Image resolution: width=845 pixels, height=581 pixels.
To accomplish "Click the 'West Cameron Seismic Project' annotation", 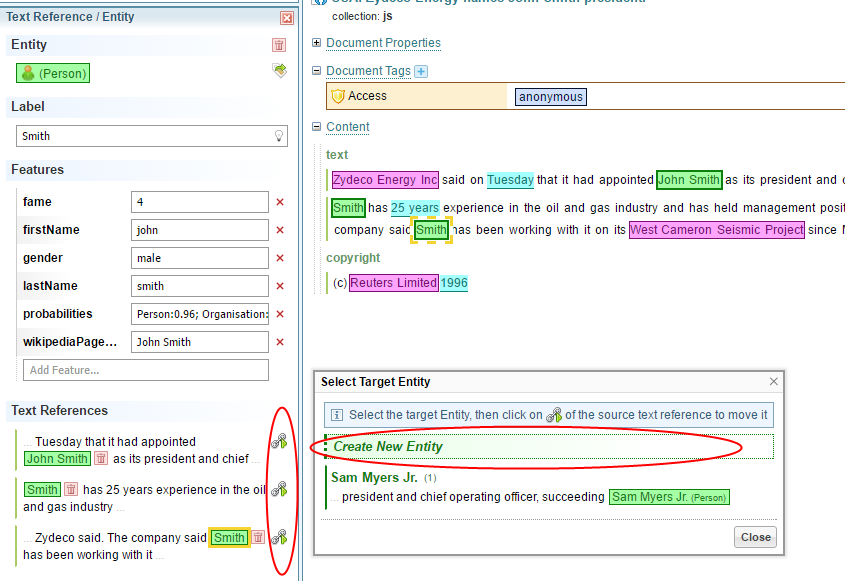I will 716,230.
